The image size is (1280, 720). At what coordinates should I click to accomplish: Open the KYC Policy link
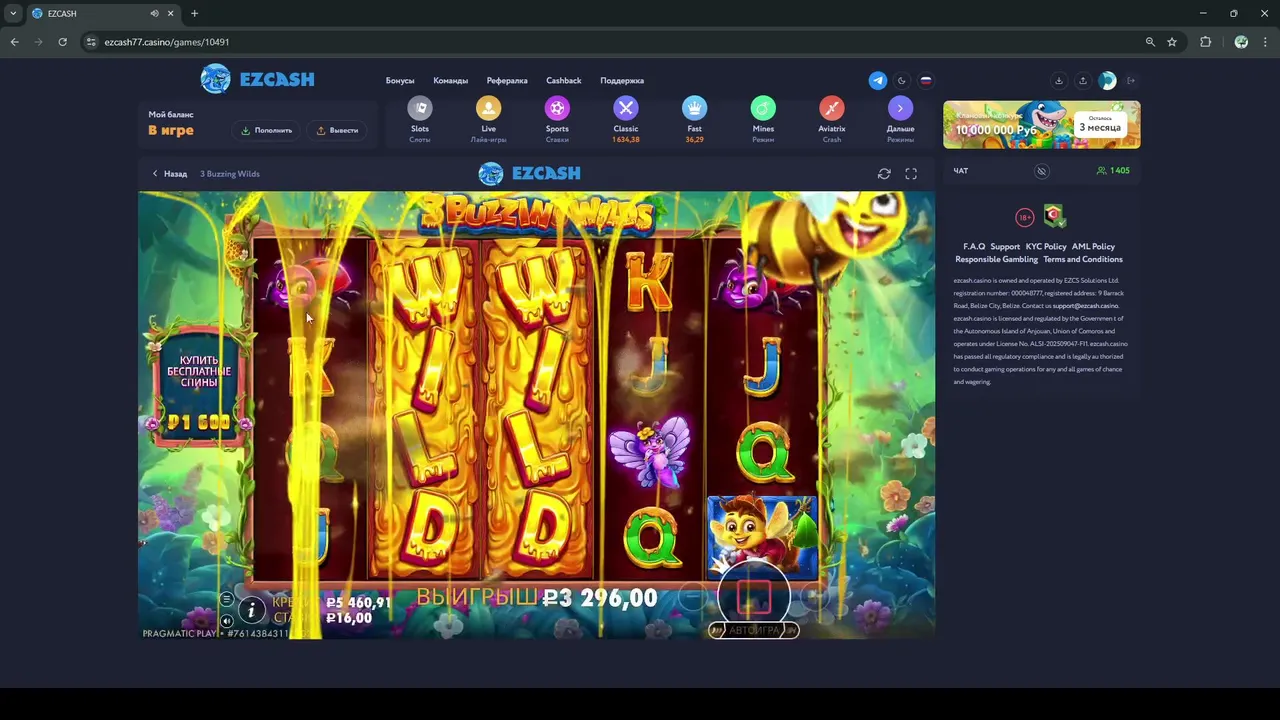[1046, 247]
